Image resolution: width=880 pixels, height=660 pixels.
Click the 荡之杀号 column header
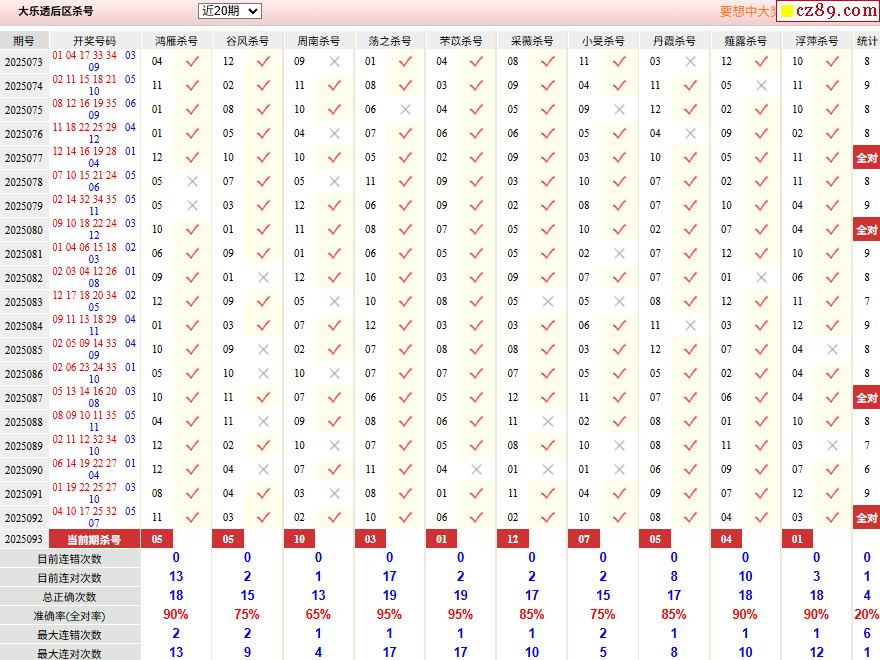point(389,41)
